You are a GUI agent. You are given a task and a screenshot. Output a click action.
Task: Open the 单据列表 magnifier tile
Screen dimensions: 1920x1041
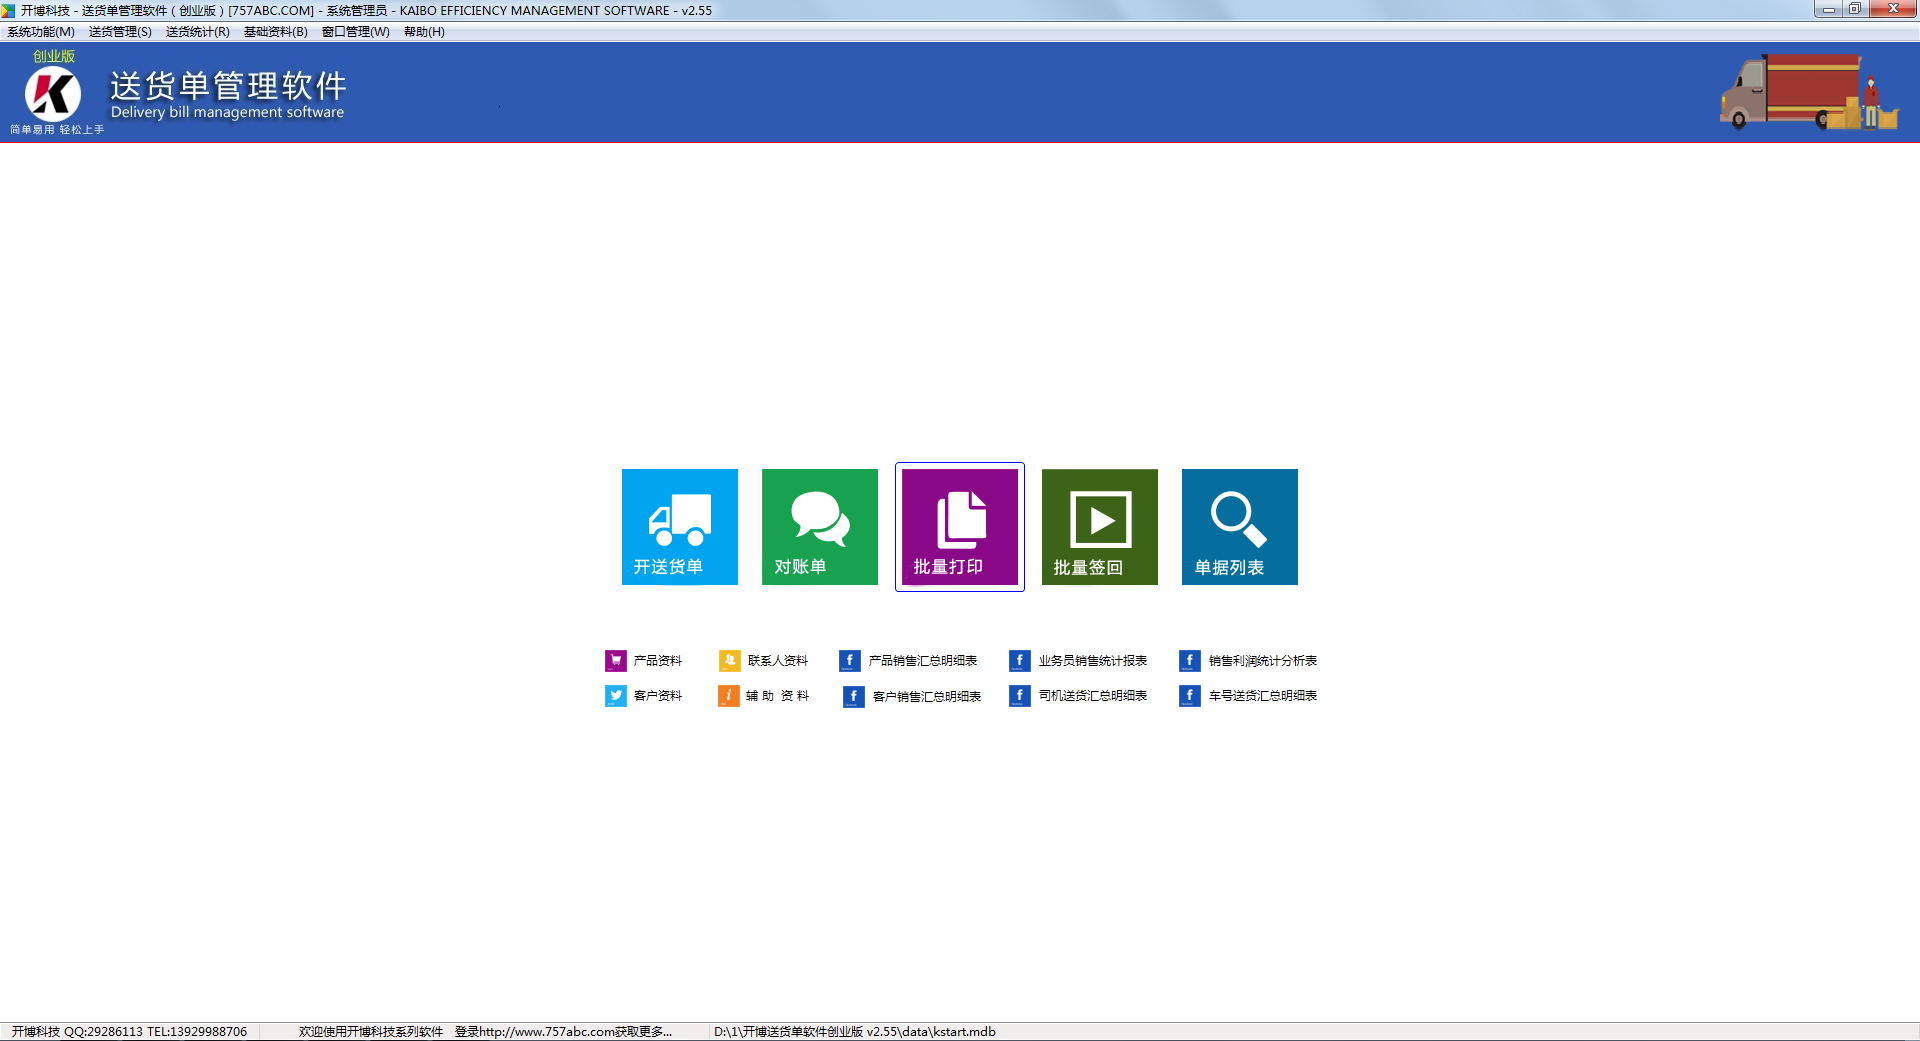(1240, 527)
